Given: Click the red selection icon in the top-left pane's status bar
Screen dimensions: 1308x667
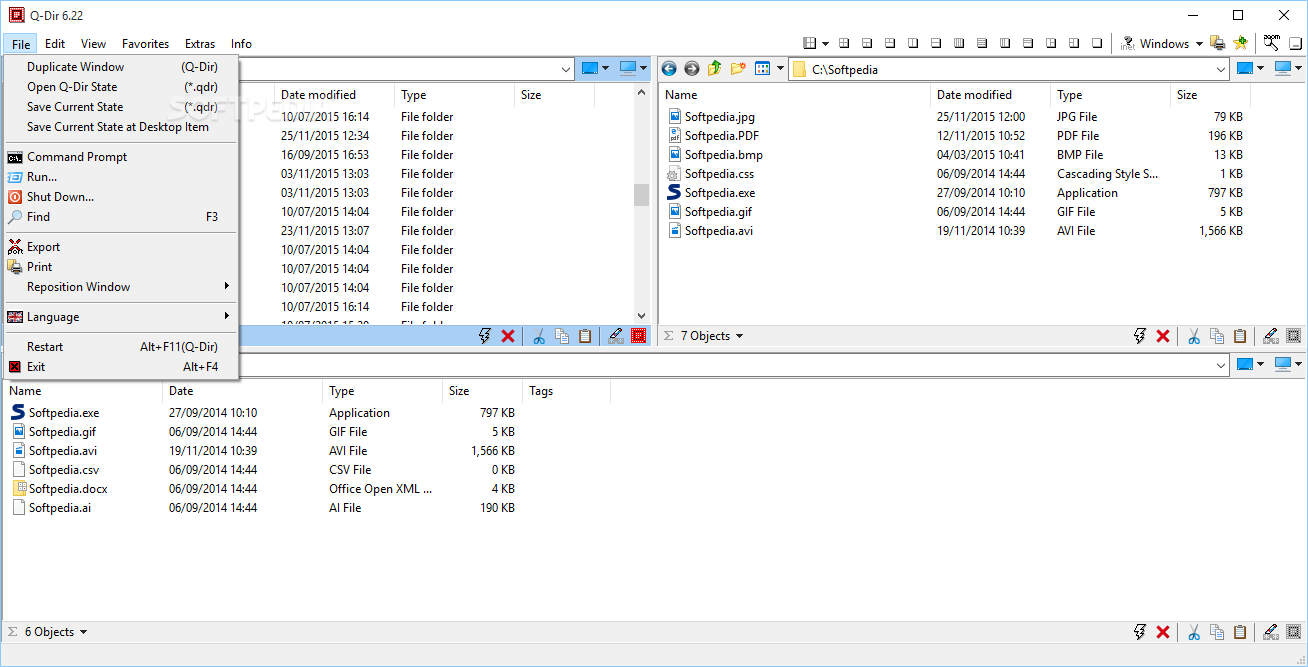Looking at the screenshot, I should (638, 336).
